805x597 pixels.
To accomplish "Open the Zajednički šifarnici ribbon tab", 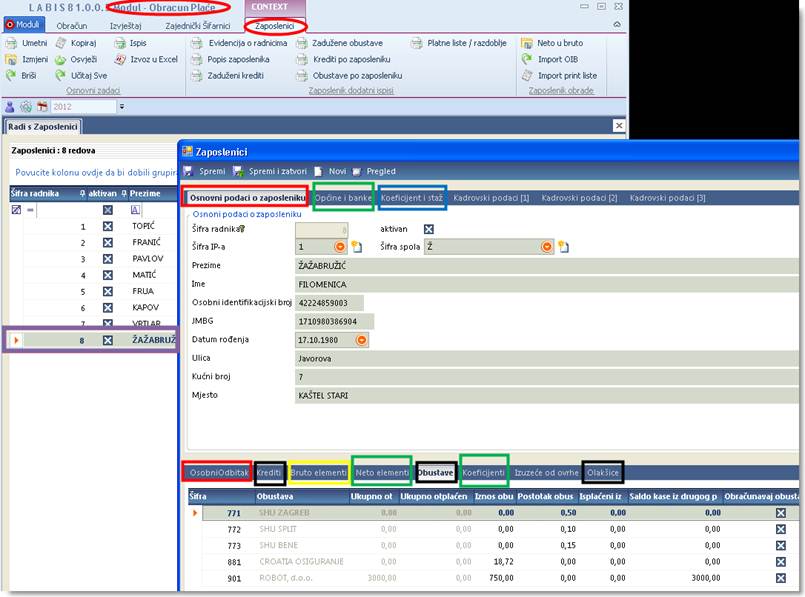I will click(x=198, y=26).
